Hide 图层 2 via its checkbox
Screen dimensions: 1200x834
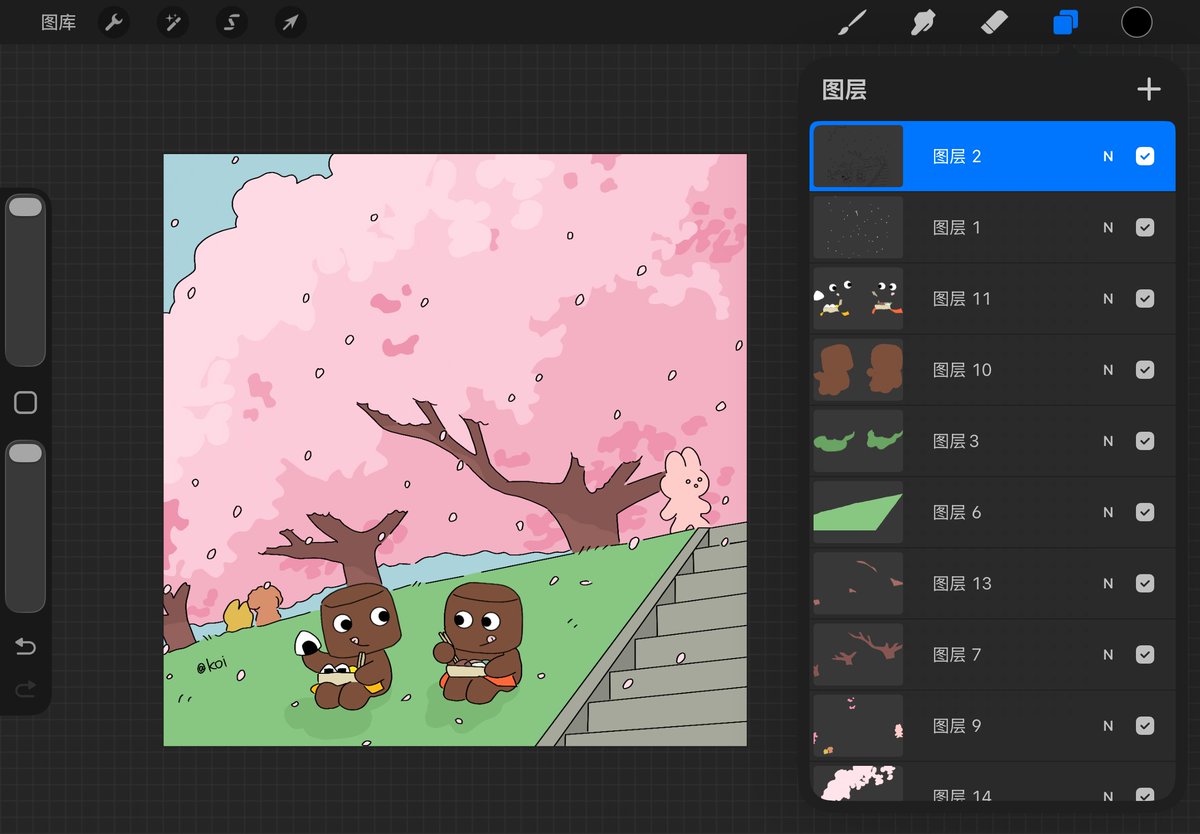pos(1145,156)
